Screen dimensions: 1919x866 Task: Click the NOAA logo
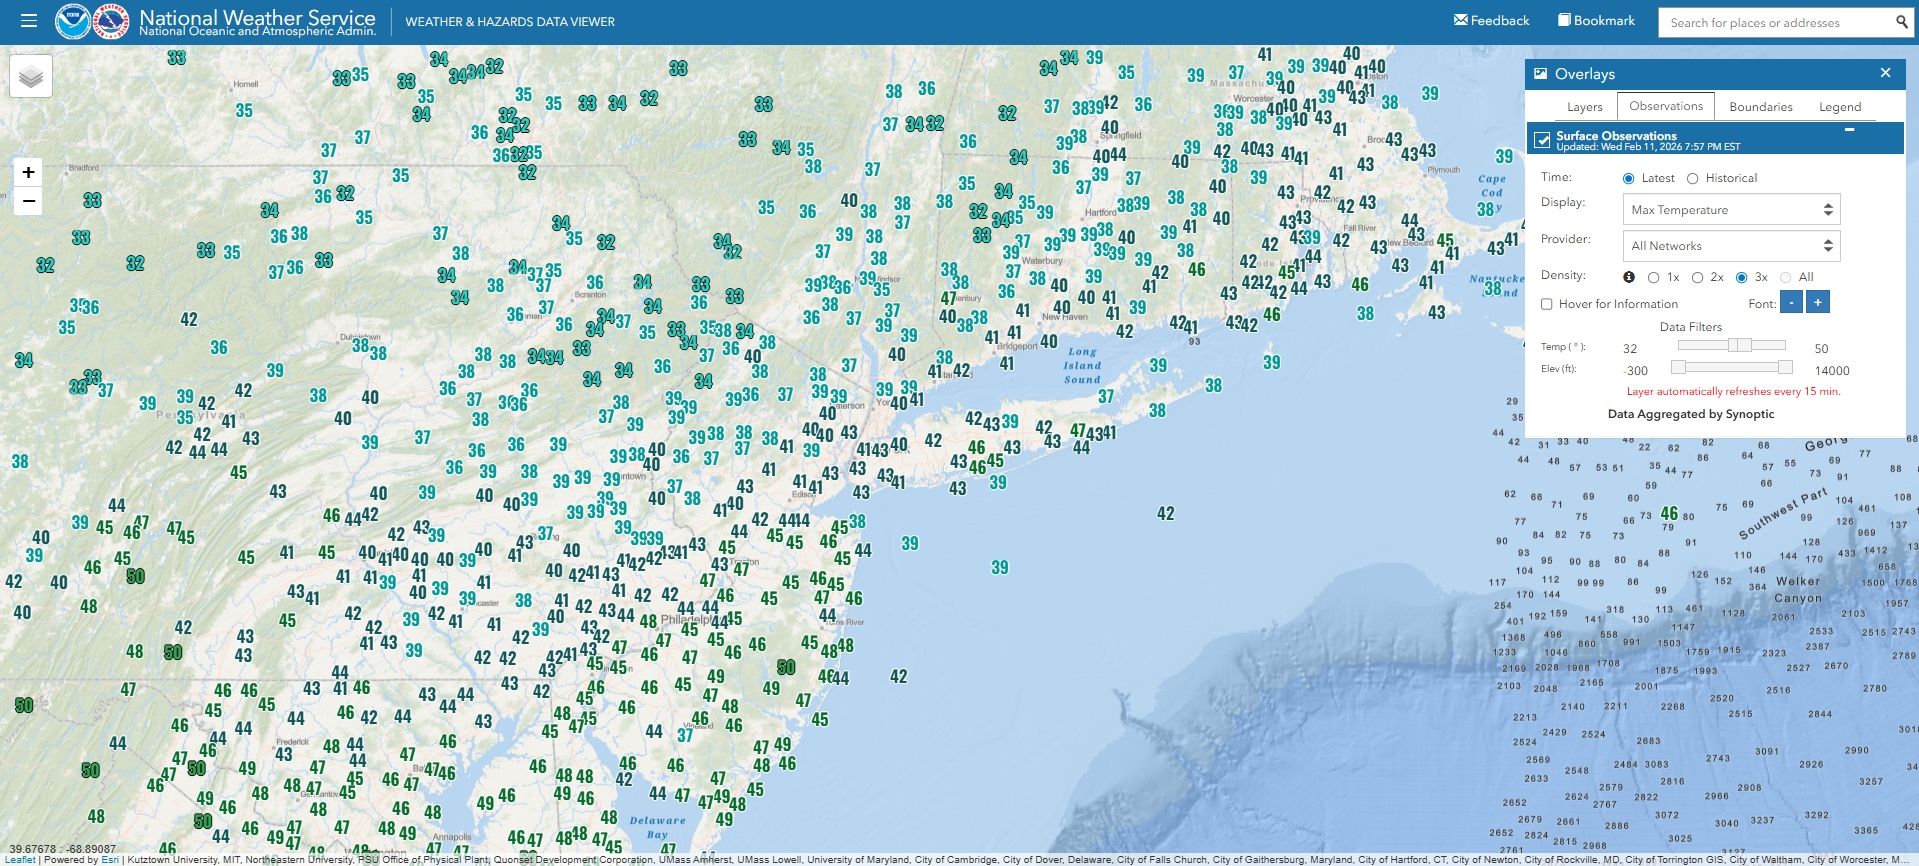tap(73, 21)
